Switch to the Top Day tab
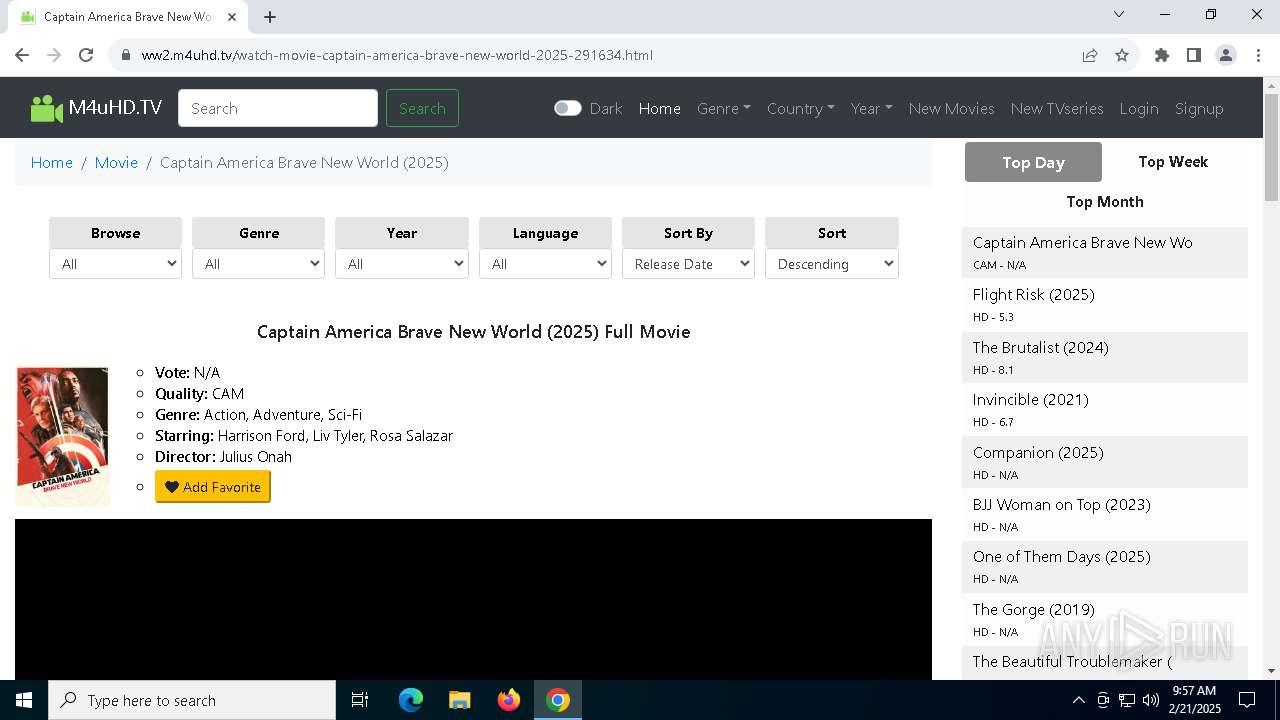The image size is (1280, 720). 1033,162
